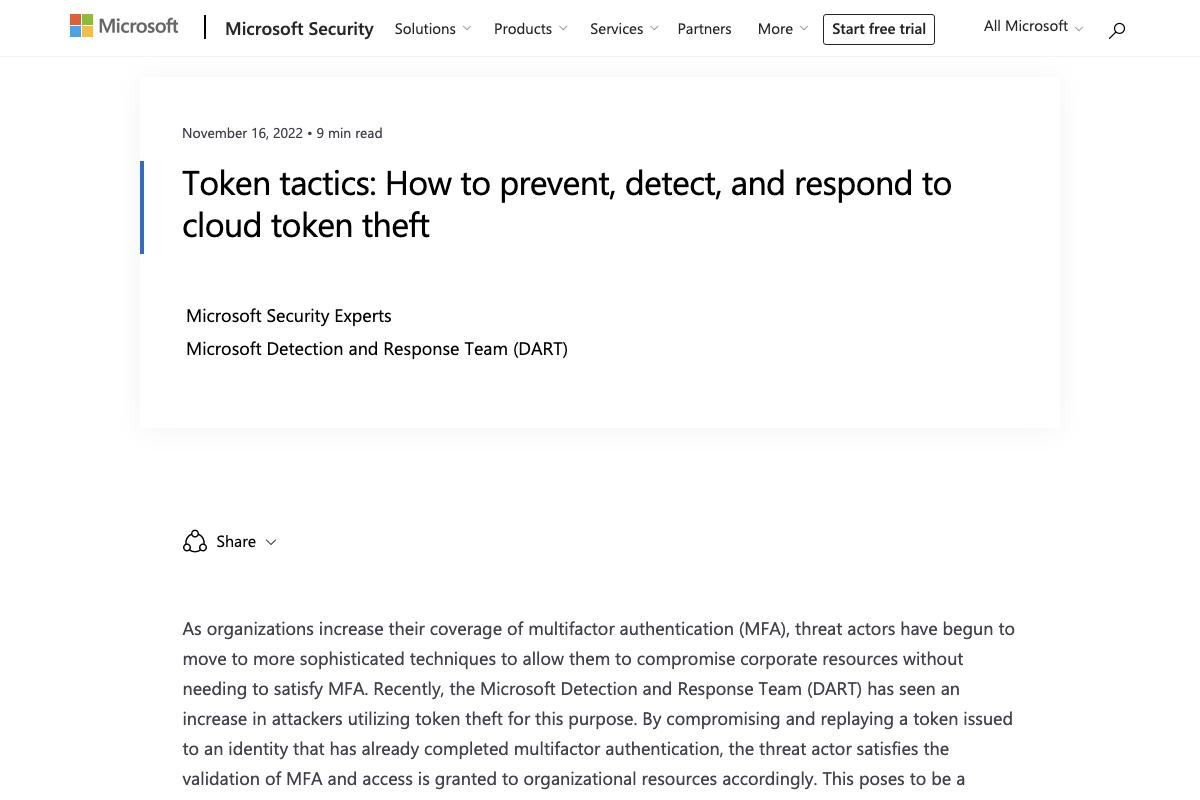
Task: Expand the Products menu
Action: tap(530, 29)
